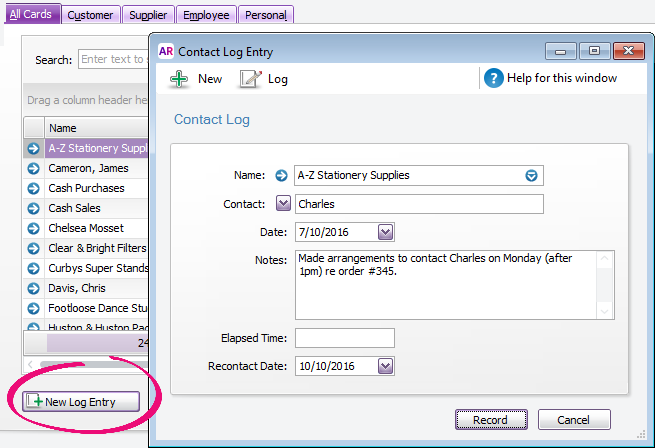The width and height of the screenshot is (655, 448).
Task: Click the Contact field containing Charles
Action: click(419, 204)
